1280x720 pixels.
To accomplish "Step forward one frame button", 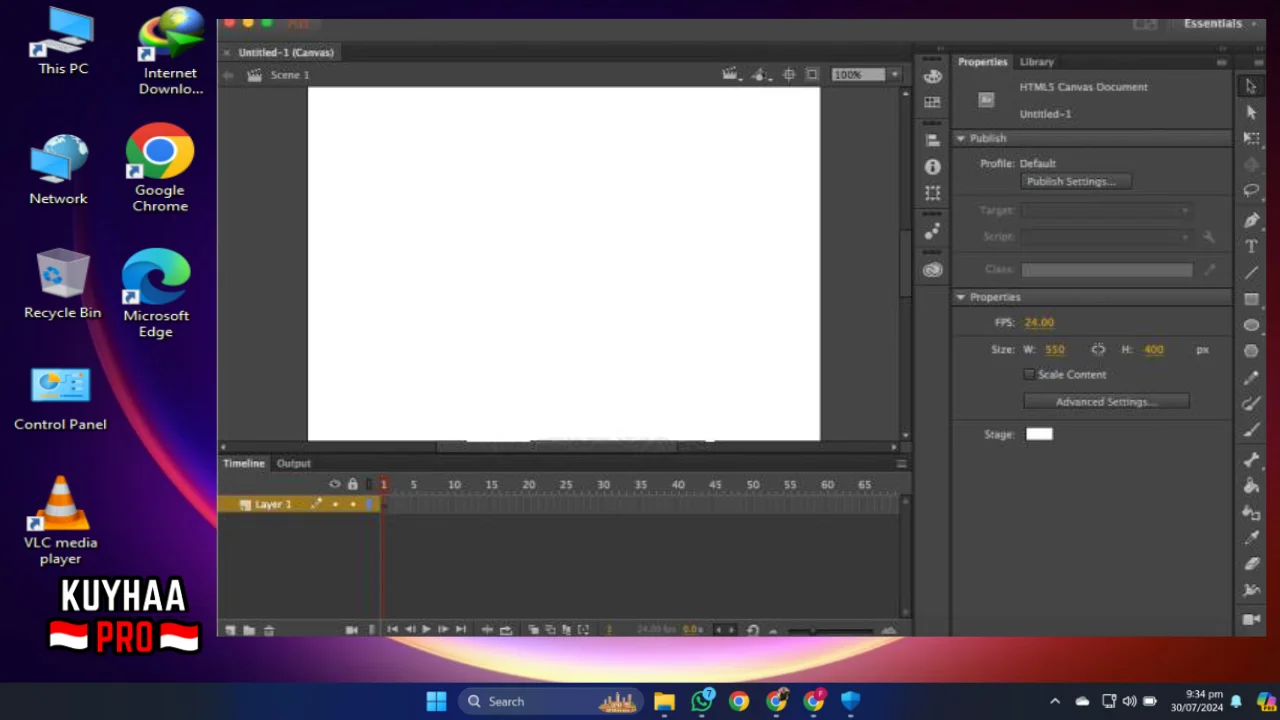I will coord(443,630).
